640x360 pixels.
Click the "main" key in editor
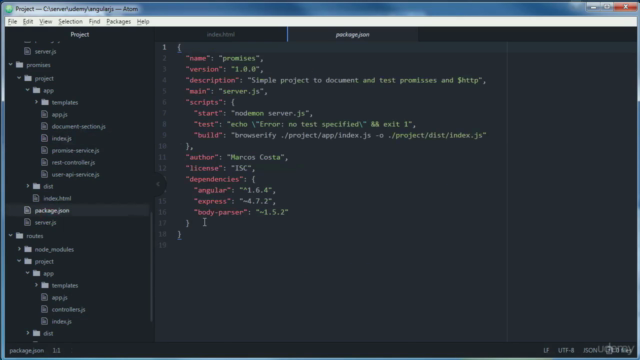tap(198, 91)
